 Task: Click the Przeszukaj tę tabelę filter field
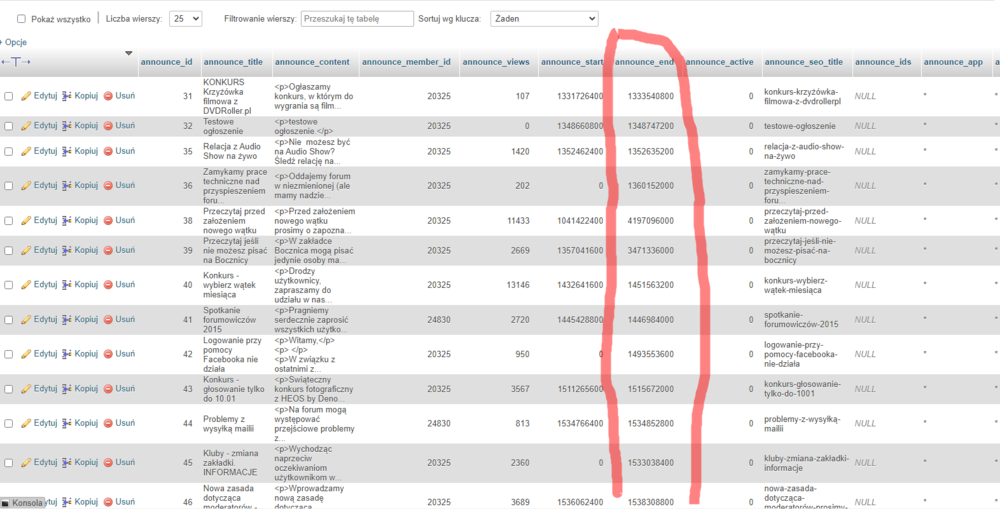tap(356, 19)
